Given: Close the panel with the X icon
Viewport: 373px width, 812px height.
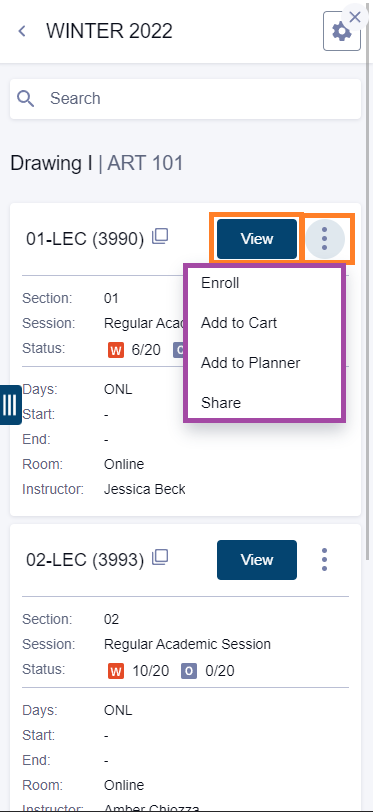Looking at the screenshot, I should click(355, 18).
